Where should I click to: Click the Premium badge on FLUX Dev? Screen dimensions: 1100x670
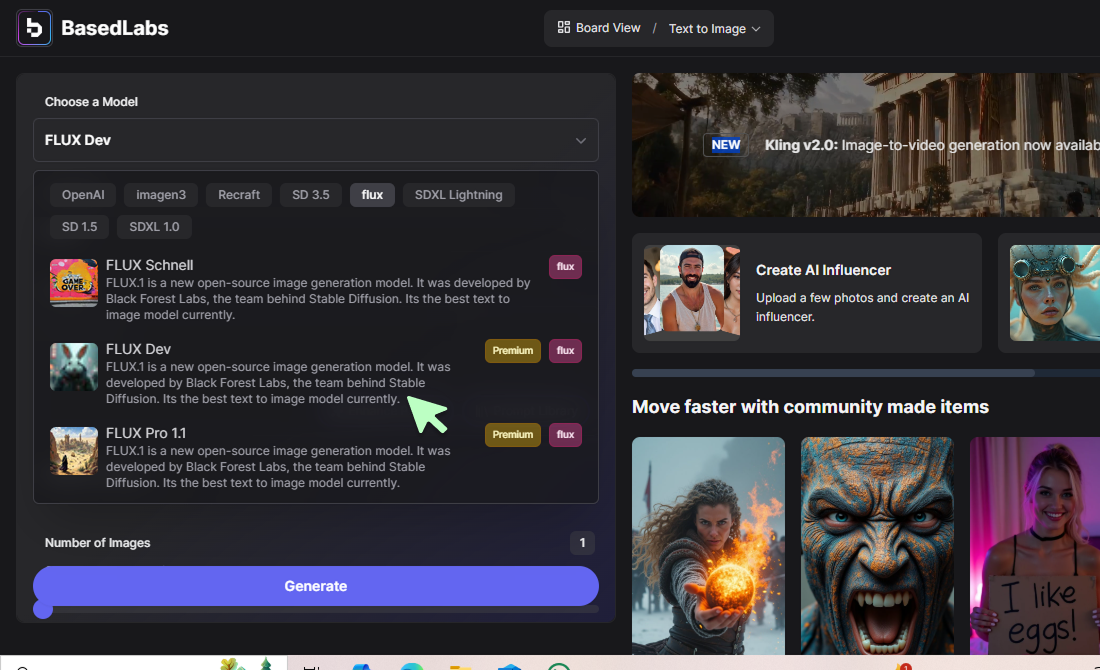click(x=513, y=351)
